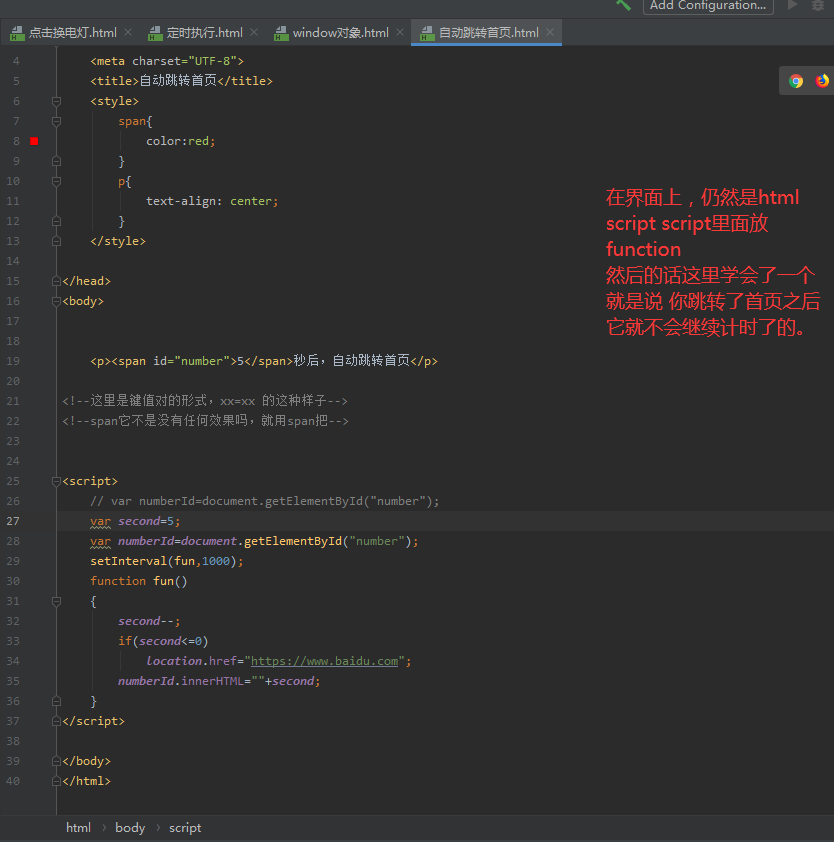Click line number 19 in gutter
This screenshot has height=842, width=834.
point(13,361)
